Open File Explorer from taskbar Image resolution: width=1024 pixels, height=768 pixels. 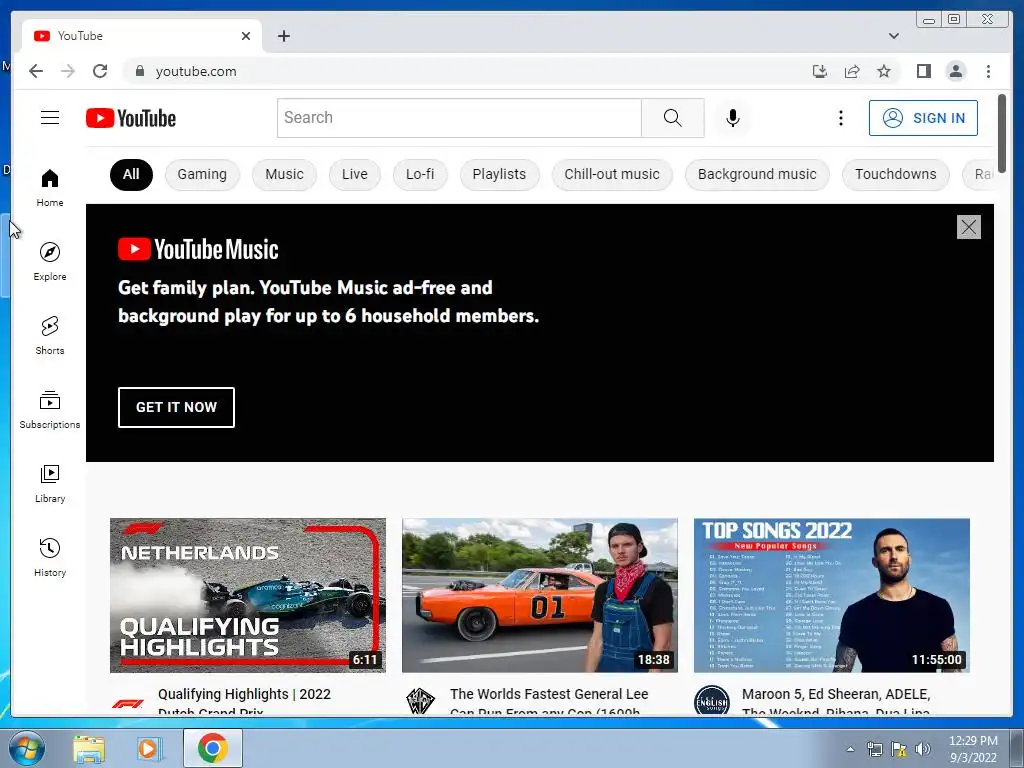89,748
